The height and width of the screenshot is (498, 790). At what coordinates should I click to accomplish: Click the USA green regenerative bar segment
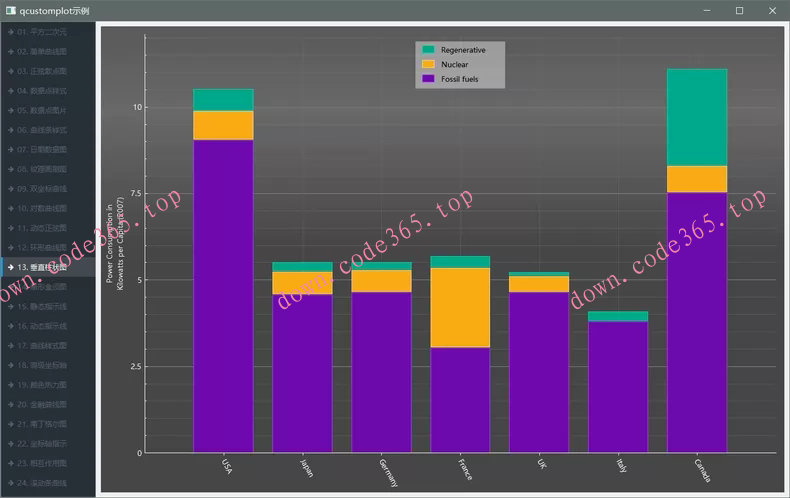223,100
